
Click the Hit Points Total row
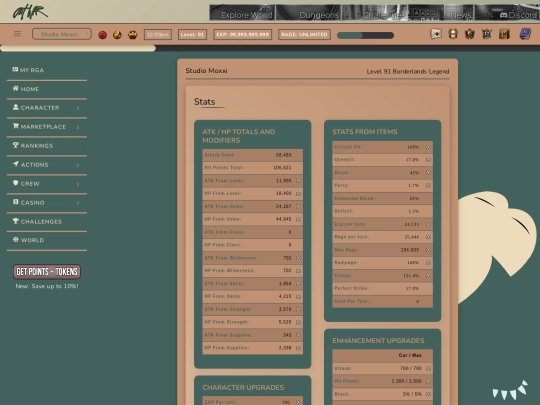coord(252,168)
